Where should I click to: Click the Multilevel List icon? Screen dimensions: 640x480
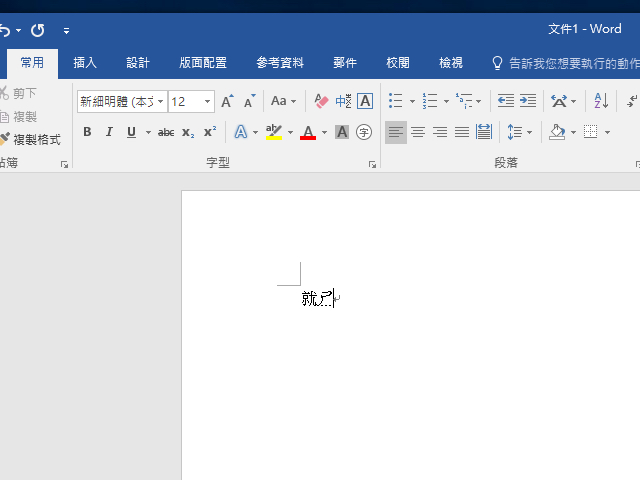click(x=464, y=101)
